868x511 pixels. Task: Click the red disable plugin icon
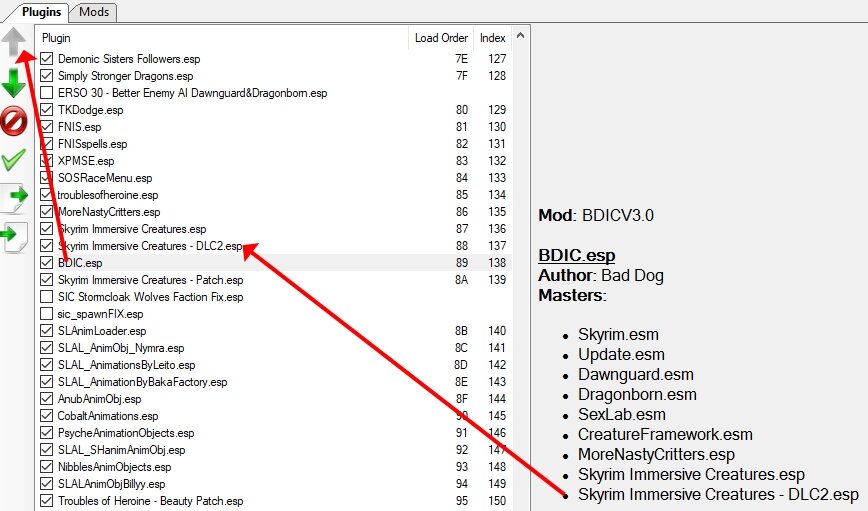click(13, 121)
